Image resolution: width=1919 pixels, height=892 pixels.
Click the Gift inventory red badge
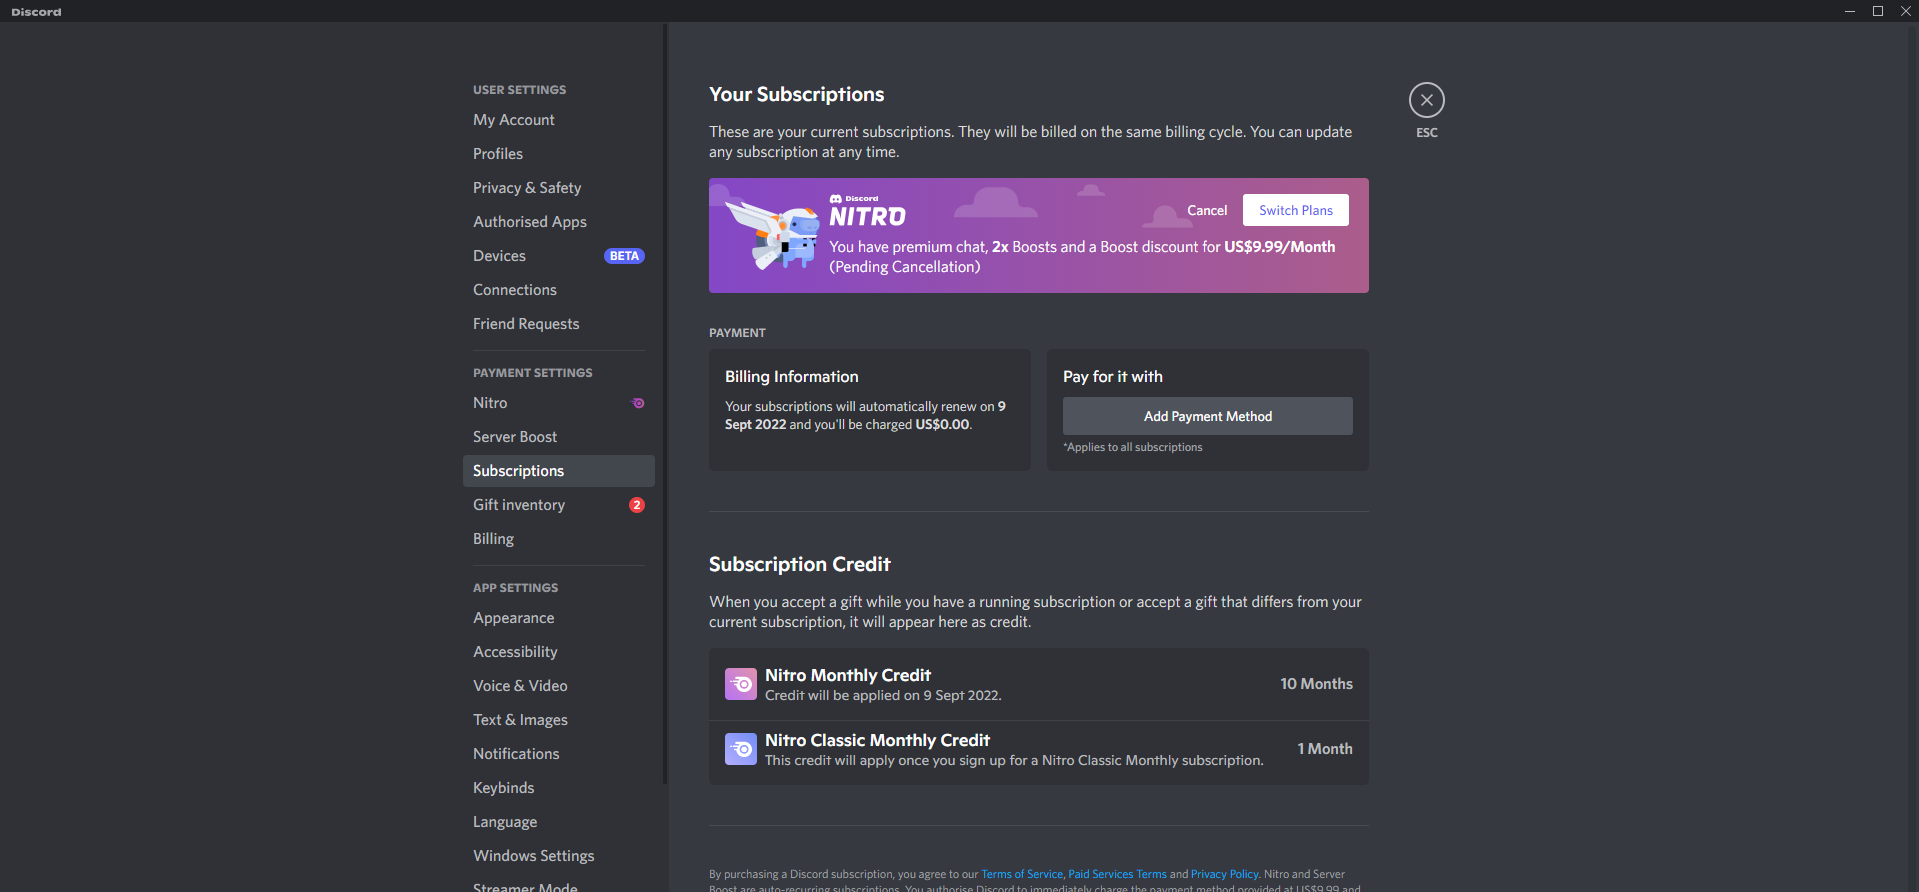636,505
